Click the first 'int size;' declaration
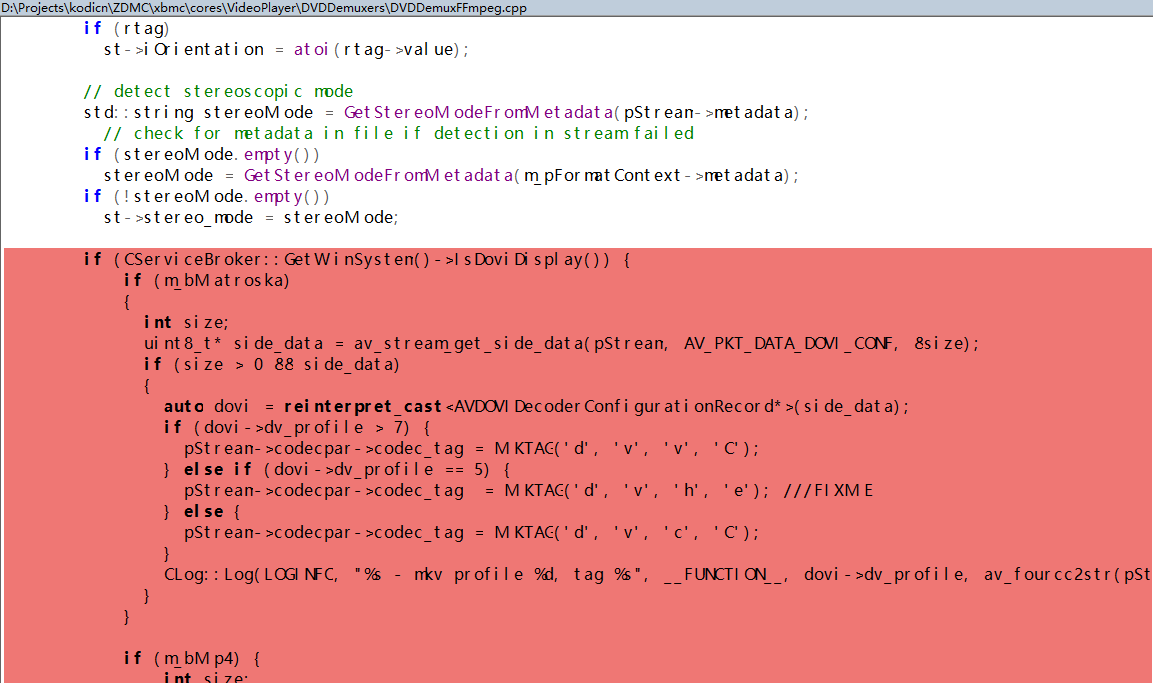The image size is (1153, 683). (186, 322)
